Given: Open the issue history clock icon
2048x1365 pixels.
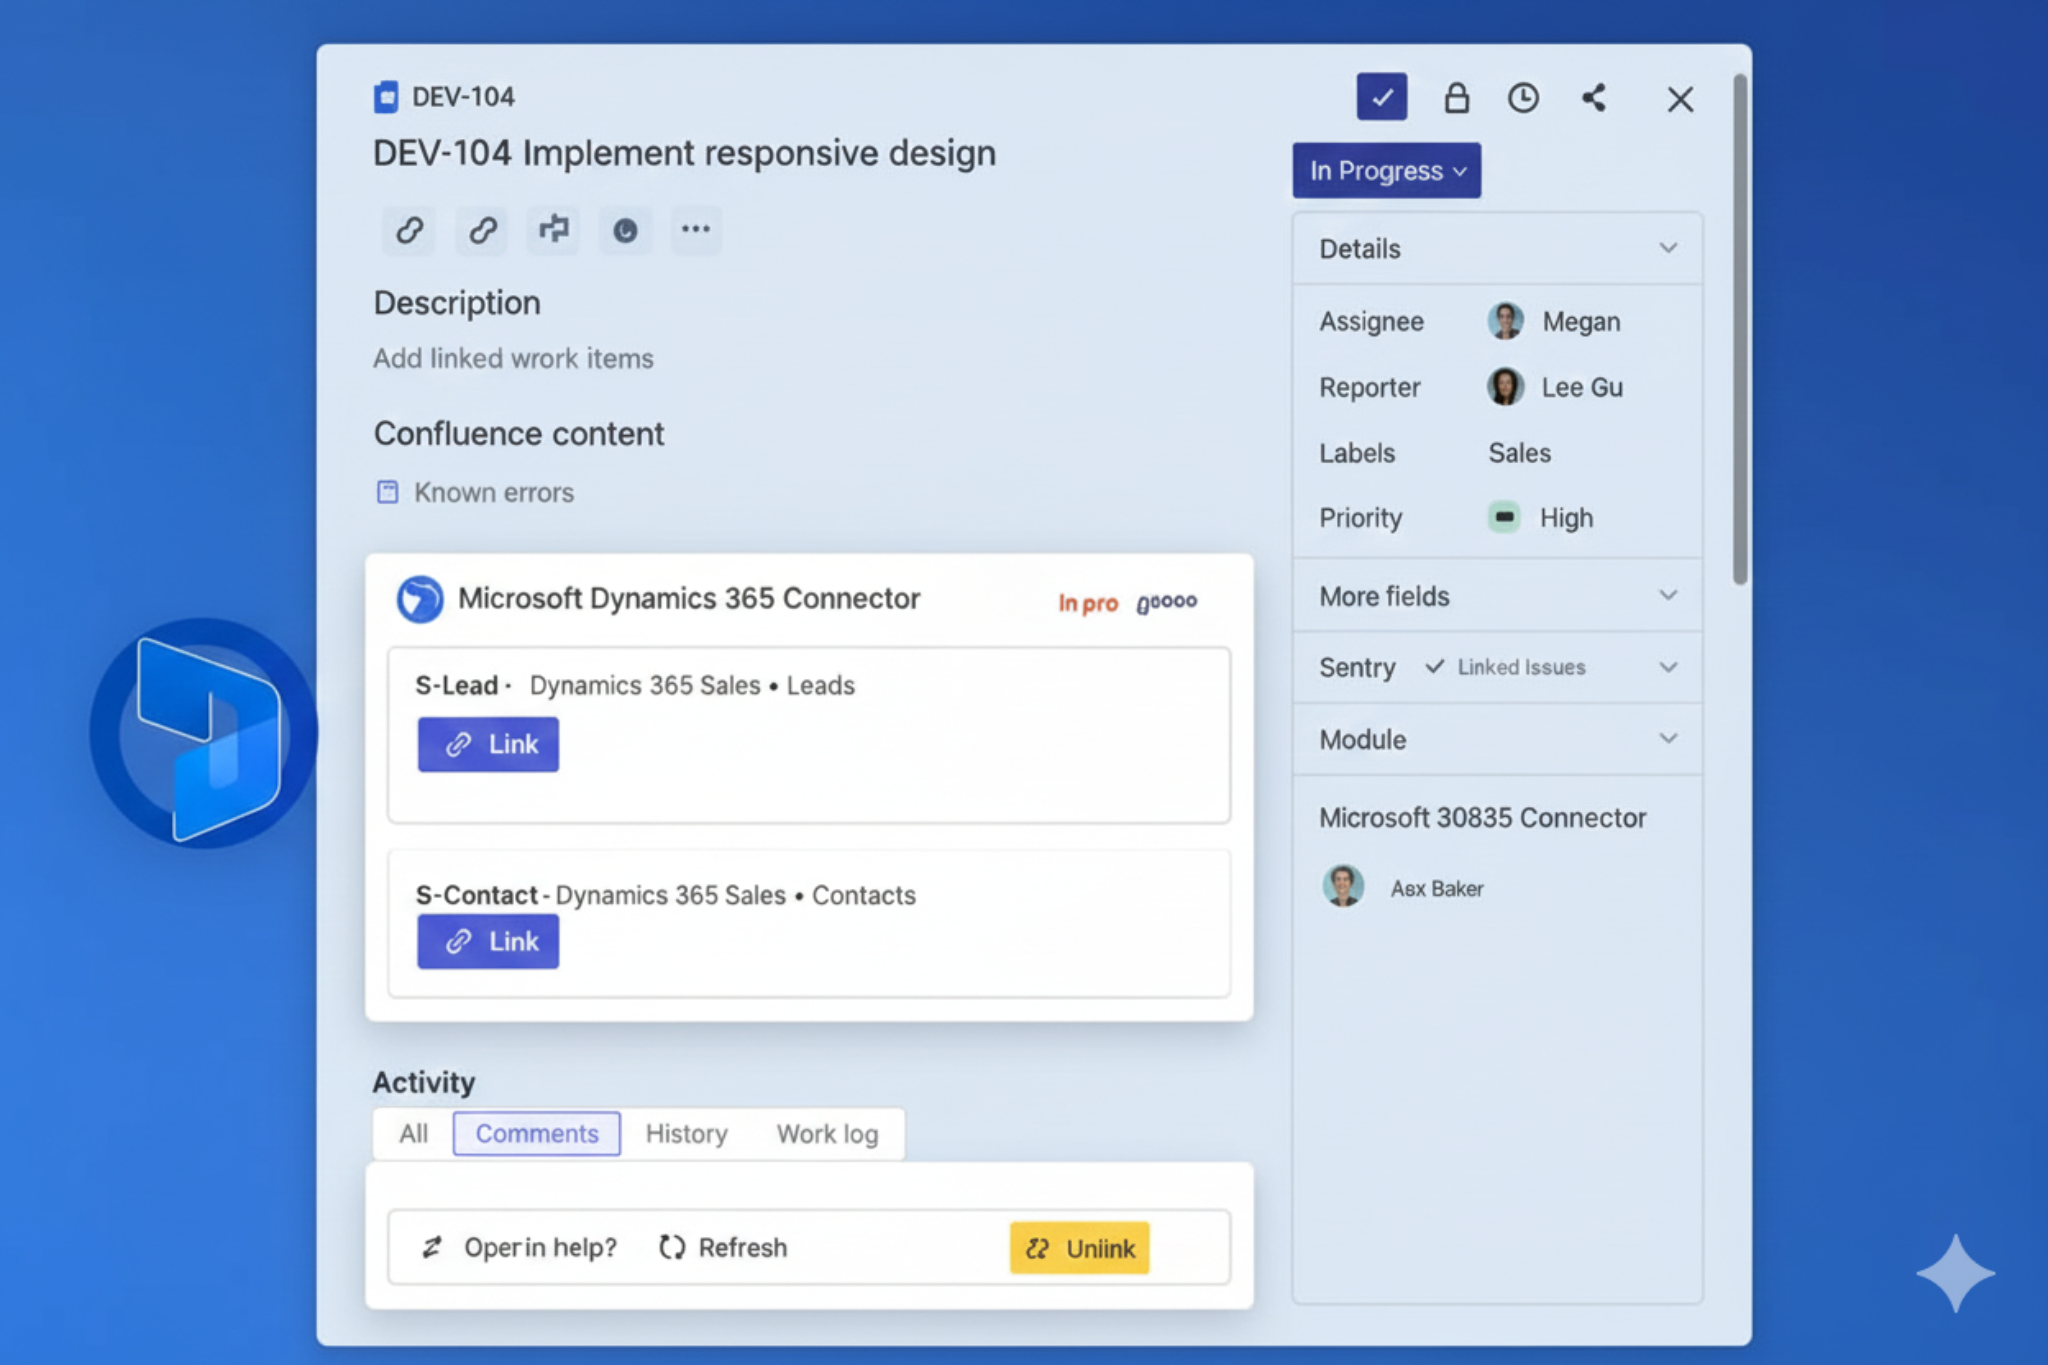Looking at the screenshot, I should [x=1523, y=98].
